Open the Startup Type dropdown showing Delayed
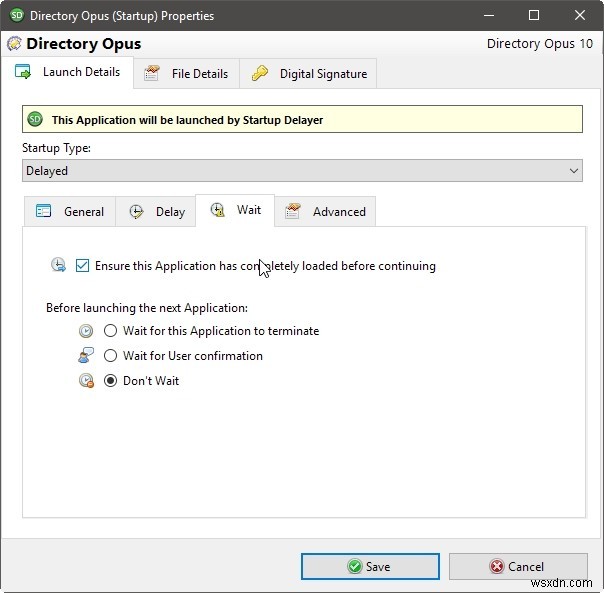This screenshot has height=593, width=604. click(x=302, y=171)
